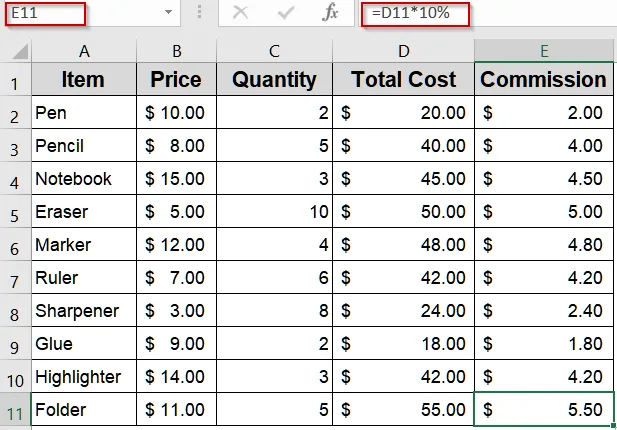Screen dimensions: 617x430
Task: Select the 'Folder' cell
Action: (84, 410)
